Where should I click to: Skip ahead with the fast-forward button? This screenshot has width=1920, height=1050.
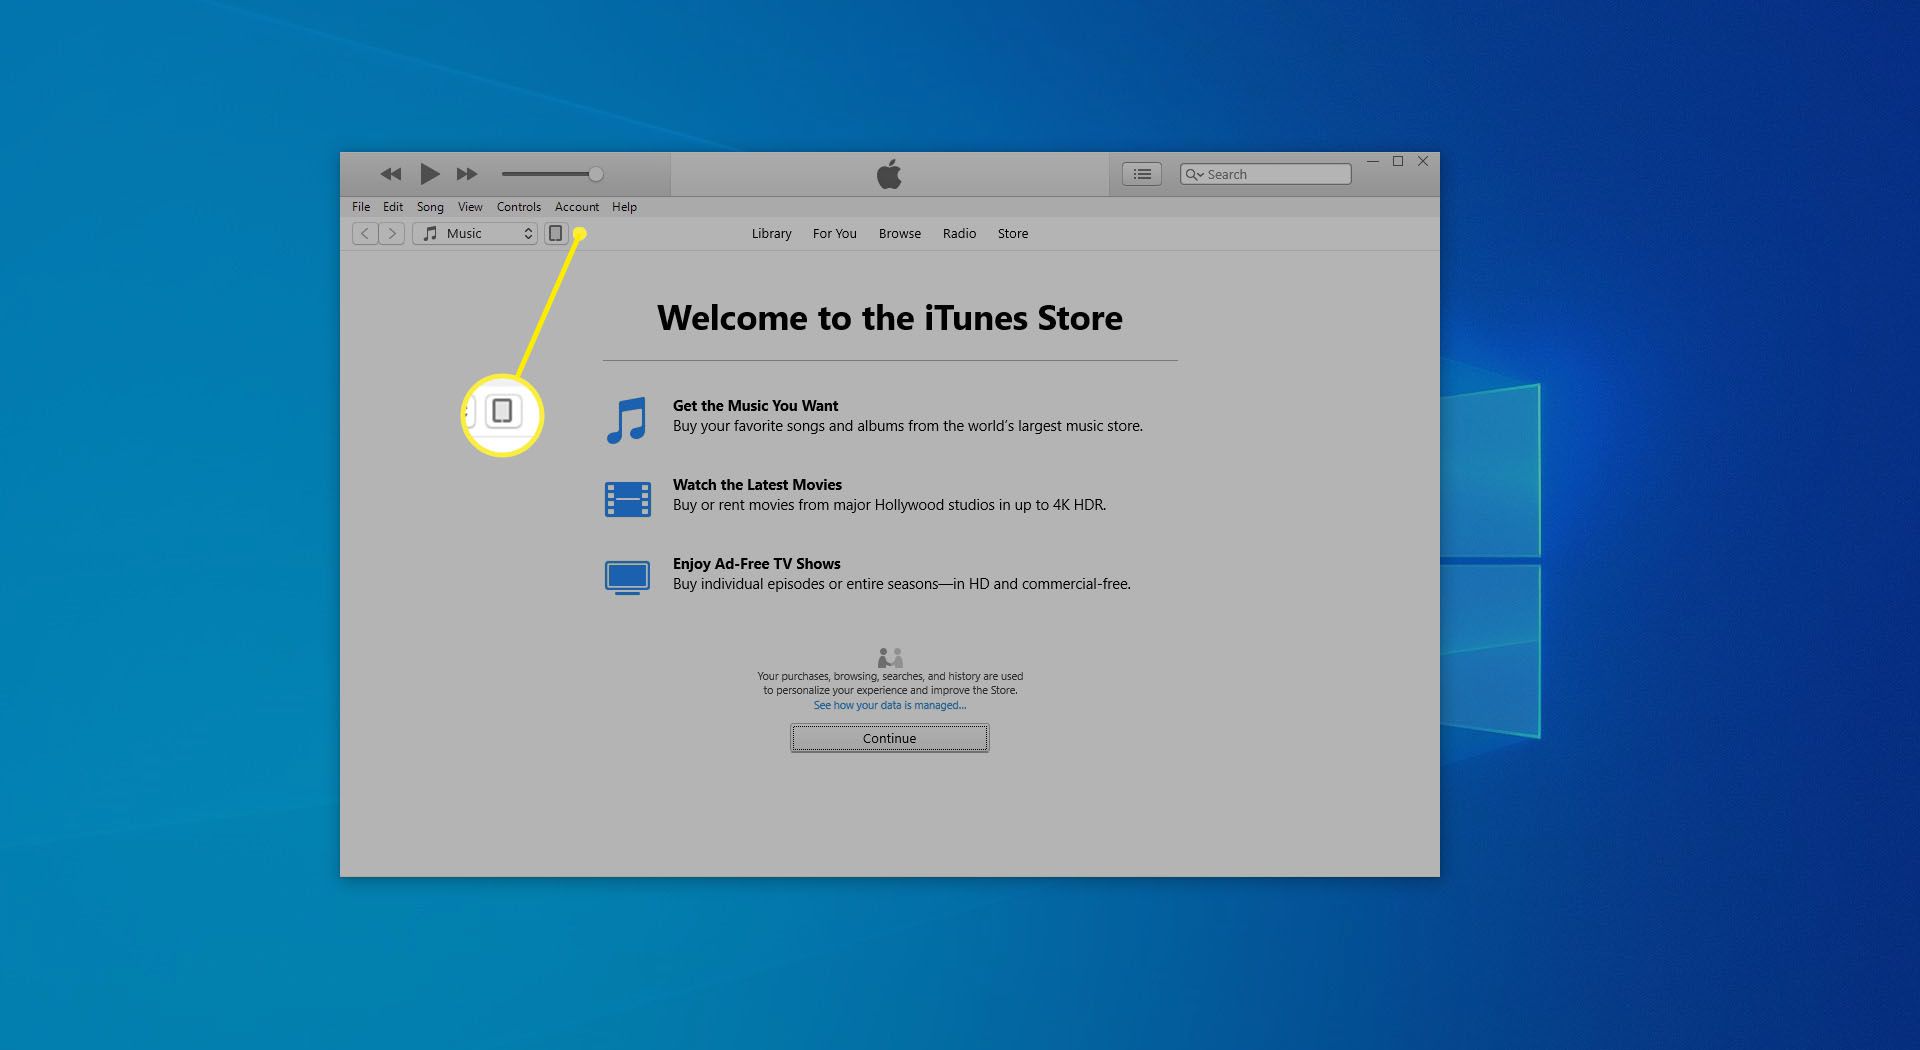pyautogui.click(x=467, y=174)
